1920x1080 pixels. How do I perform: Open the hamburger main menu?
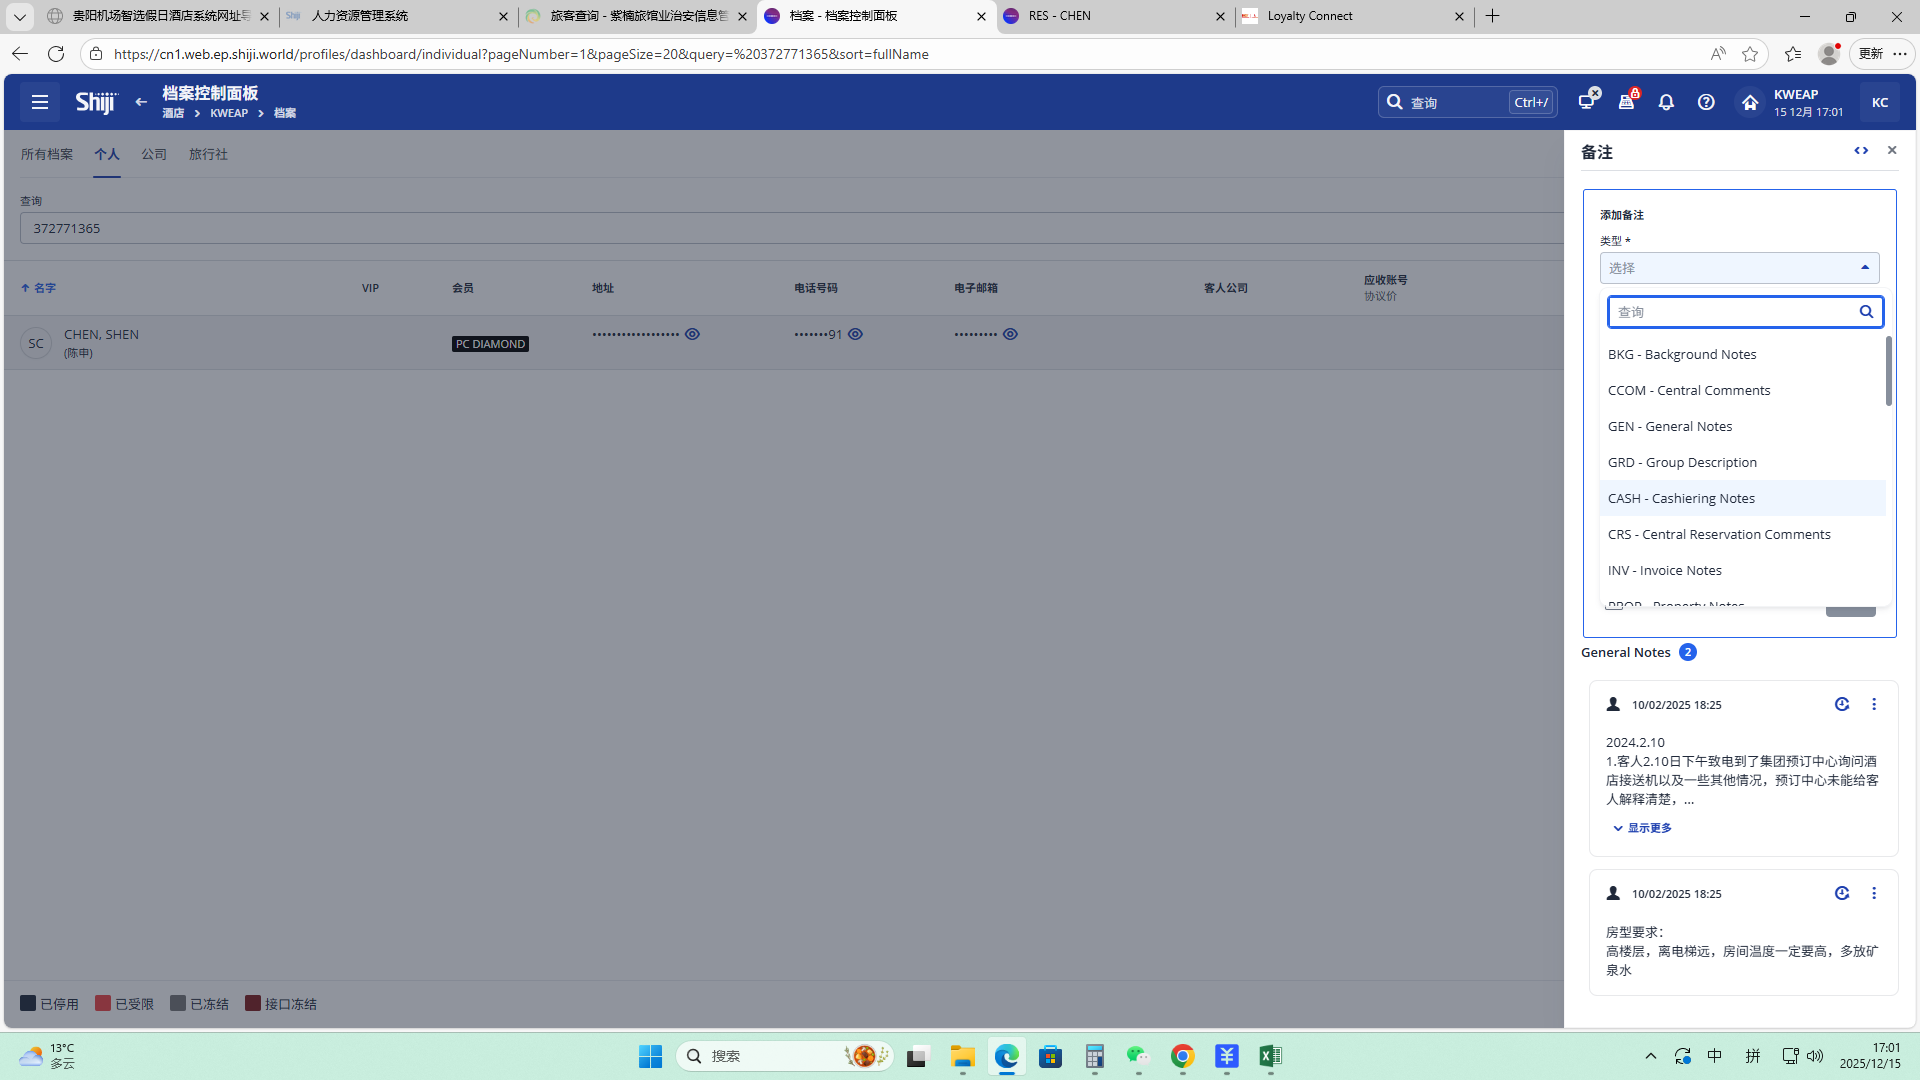(40, 102)
